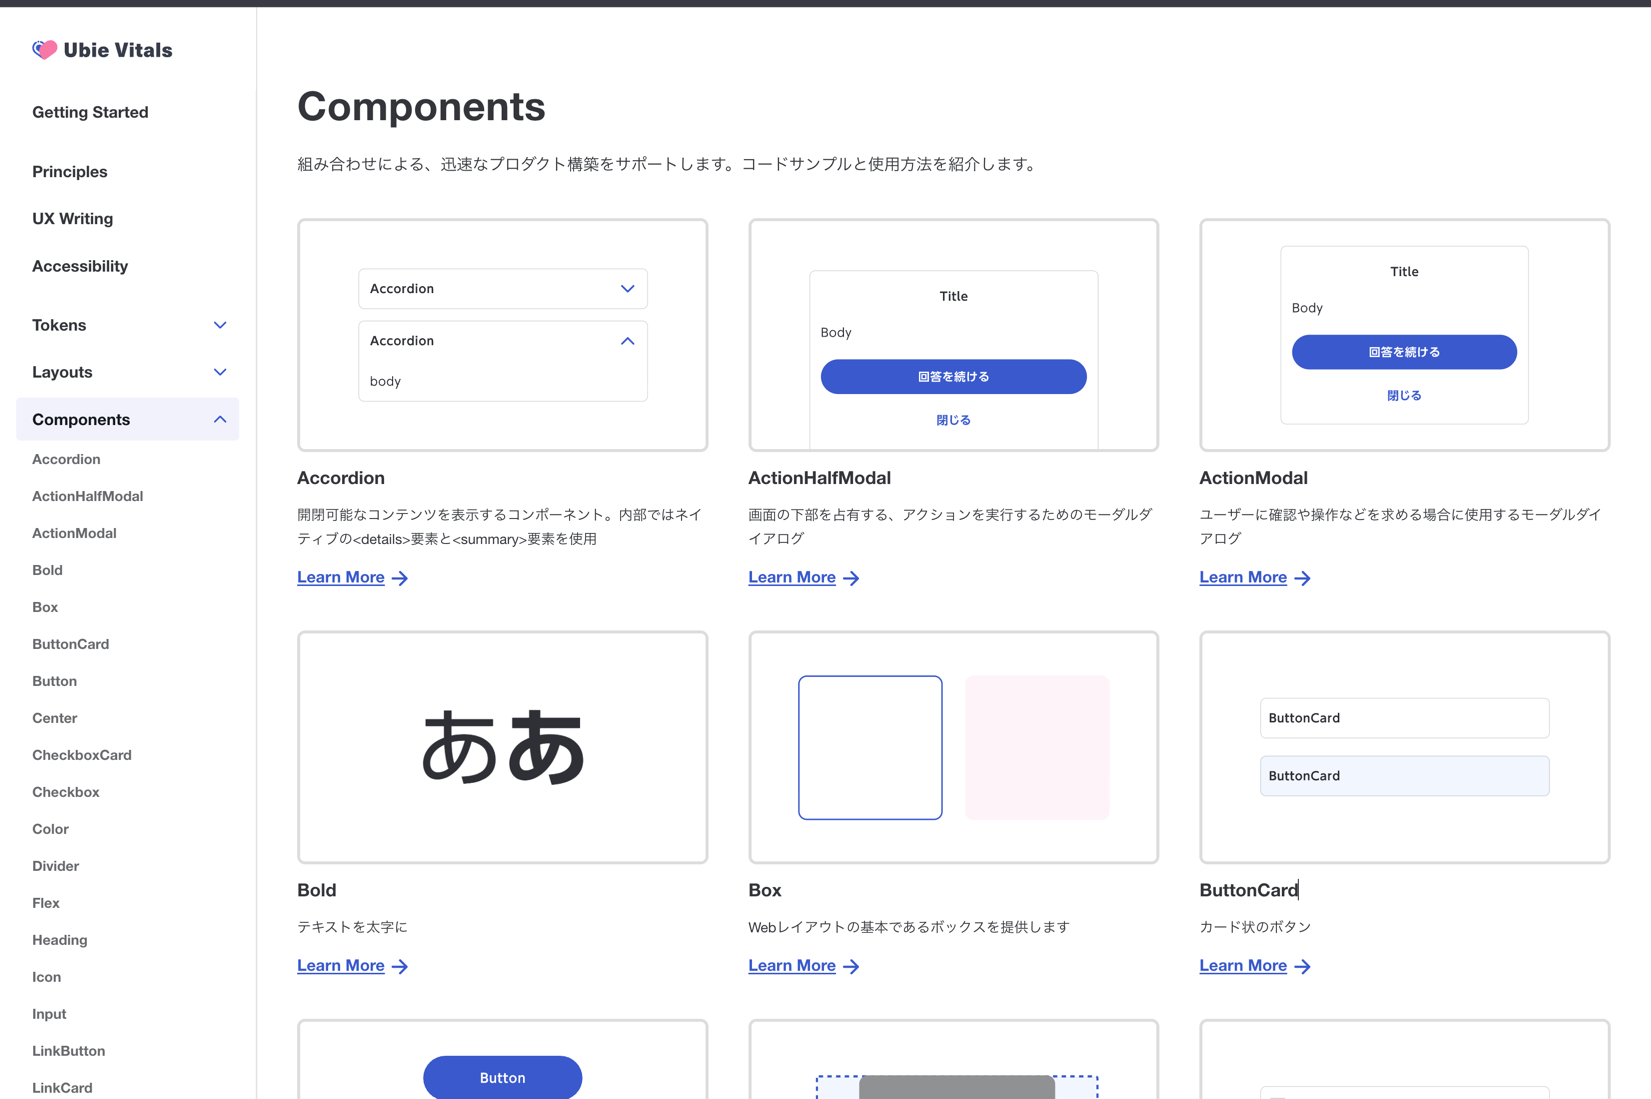Go to ButtonCard in sidebar list
The width and height of the screenshot is (1651, 1099).
(70, 644)
